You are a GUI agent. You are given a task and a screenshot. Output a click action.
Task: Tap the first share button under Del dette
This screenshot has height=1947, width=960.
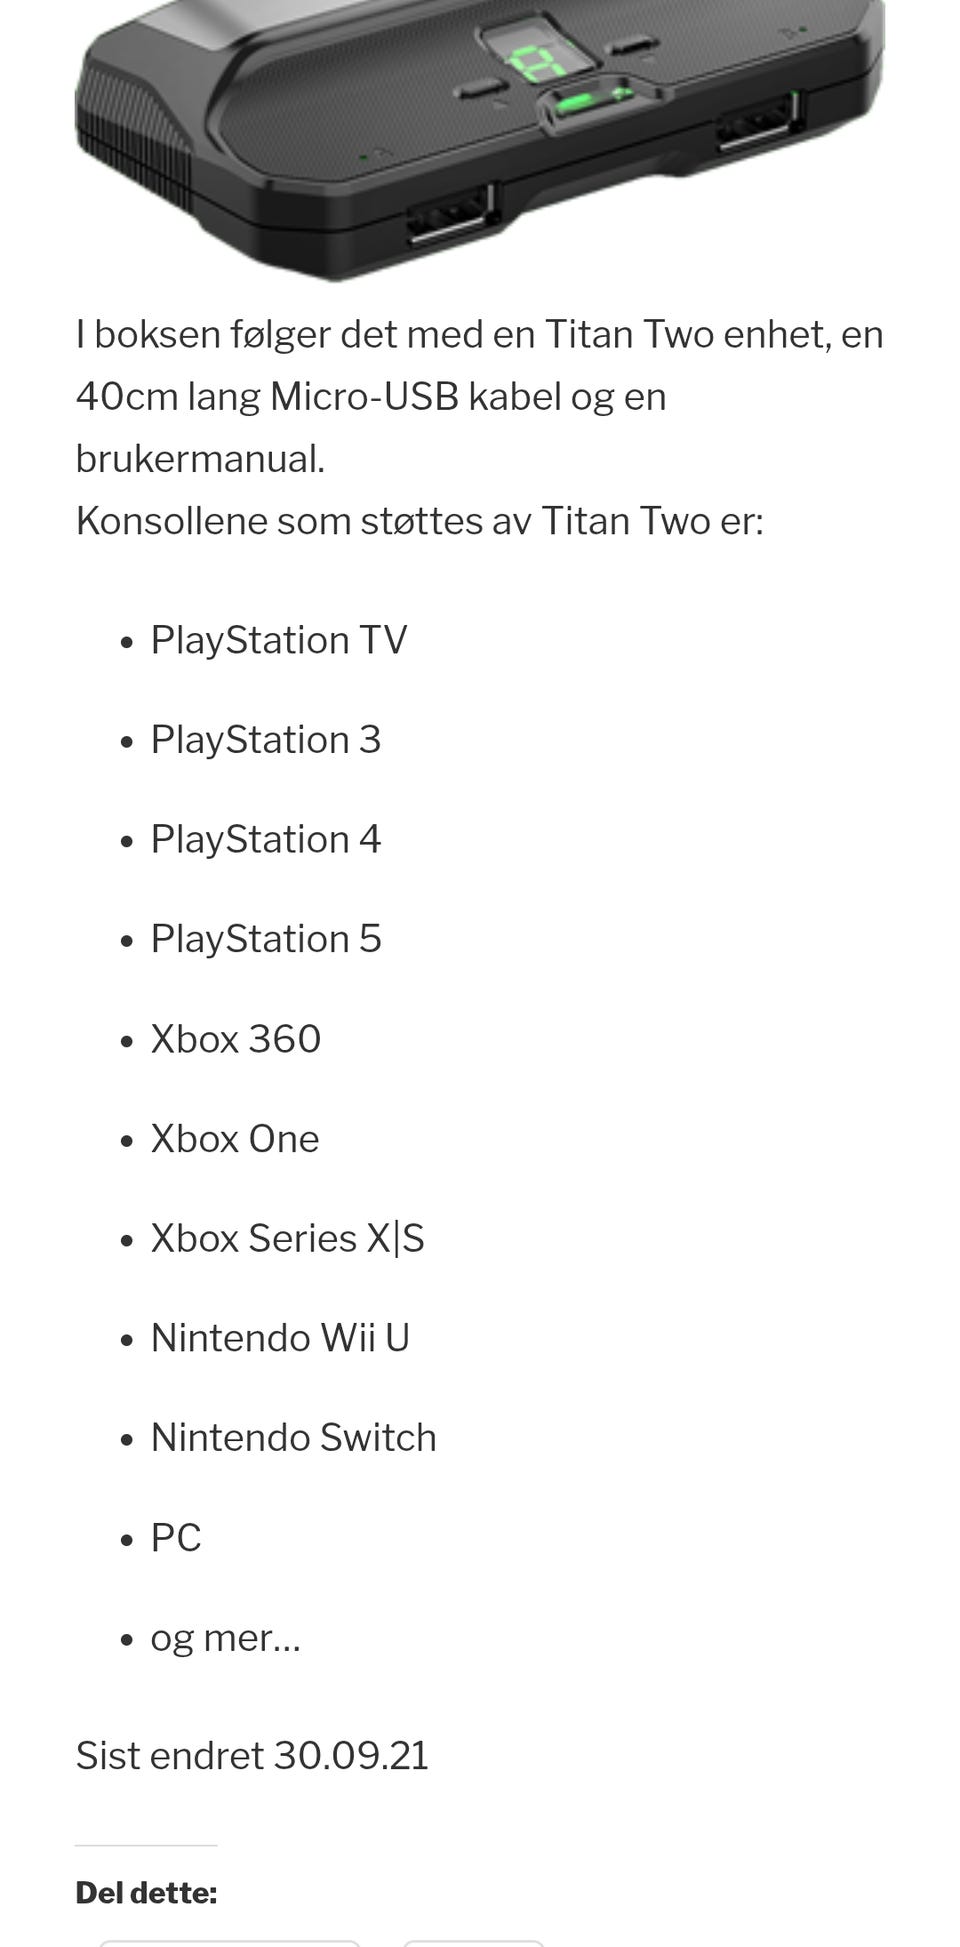pos(229,1943)
